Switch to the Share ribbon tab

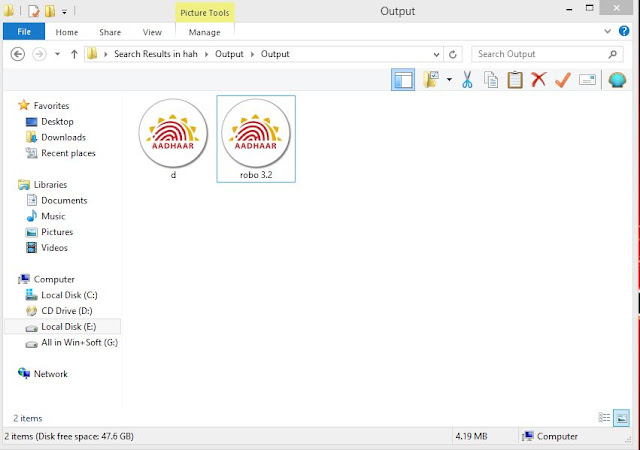(x=110, y=32)
